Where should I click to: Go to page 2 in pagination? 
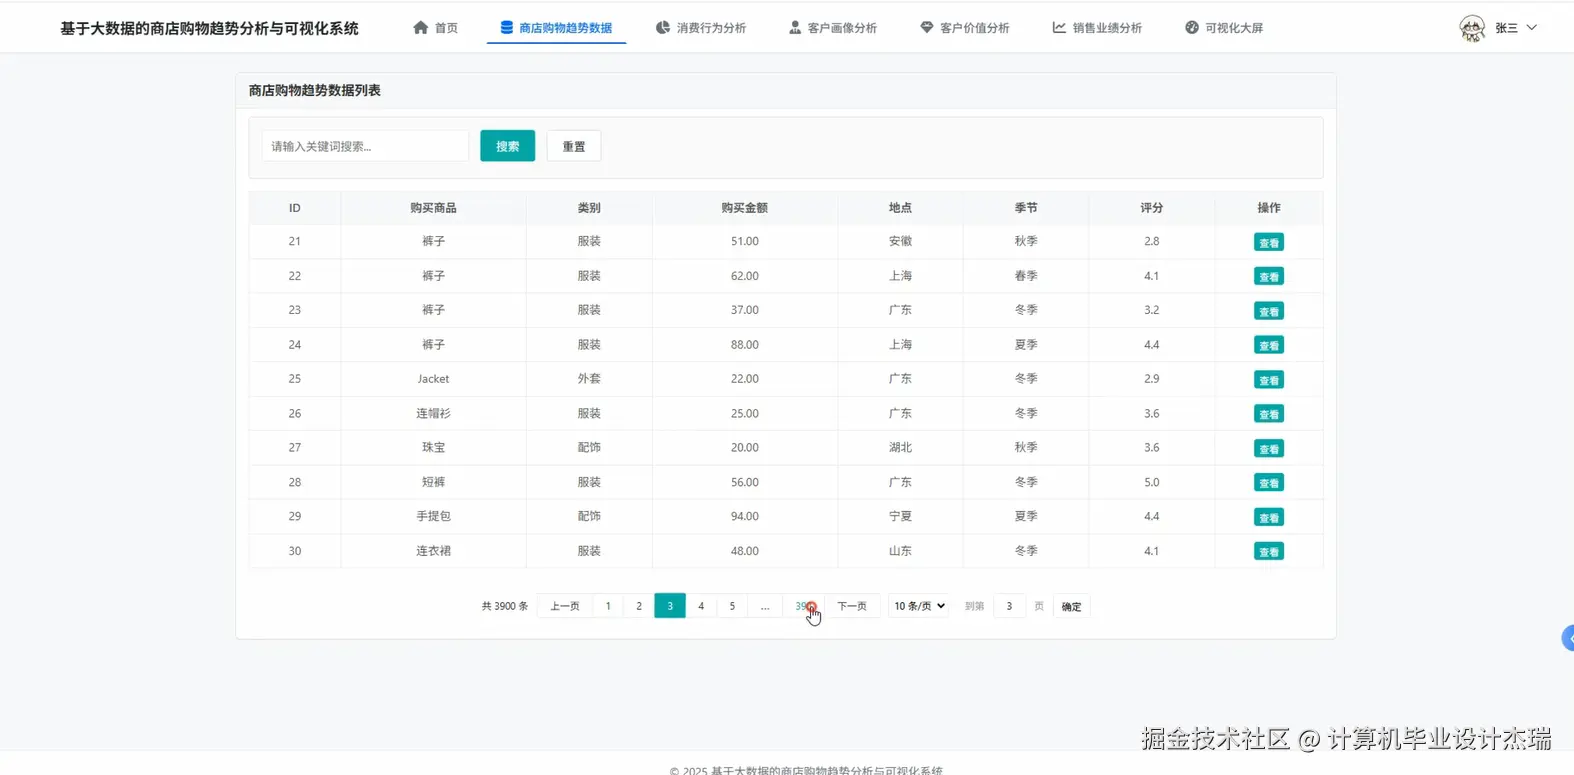click(x=639, y=606)
